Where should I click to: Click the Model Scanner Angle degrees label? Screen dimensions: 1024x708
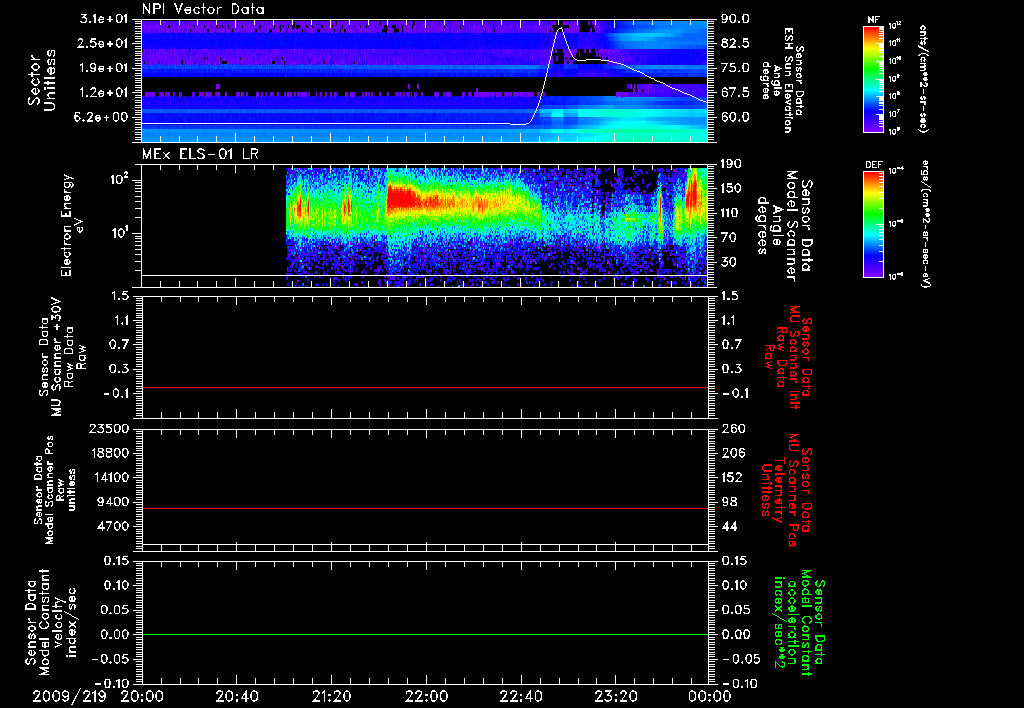click(784, 226)
